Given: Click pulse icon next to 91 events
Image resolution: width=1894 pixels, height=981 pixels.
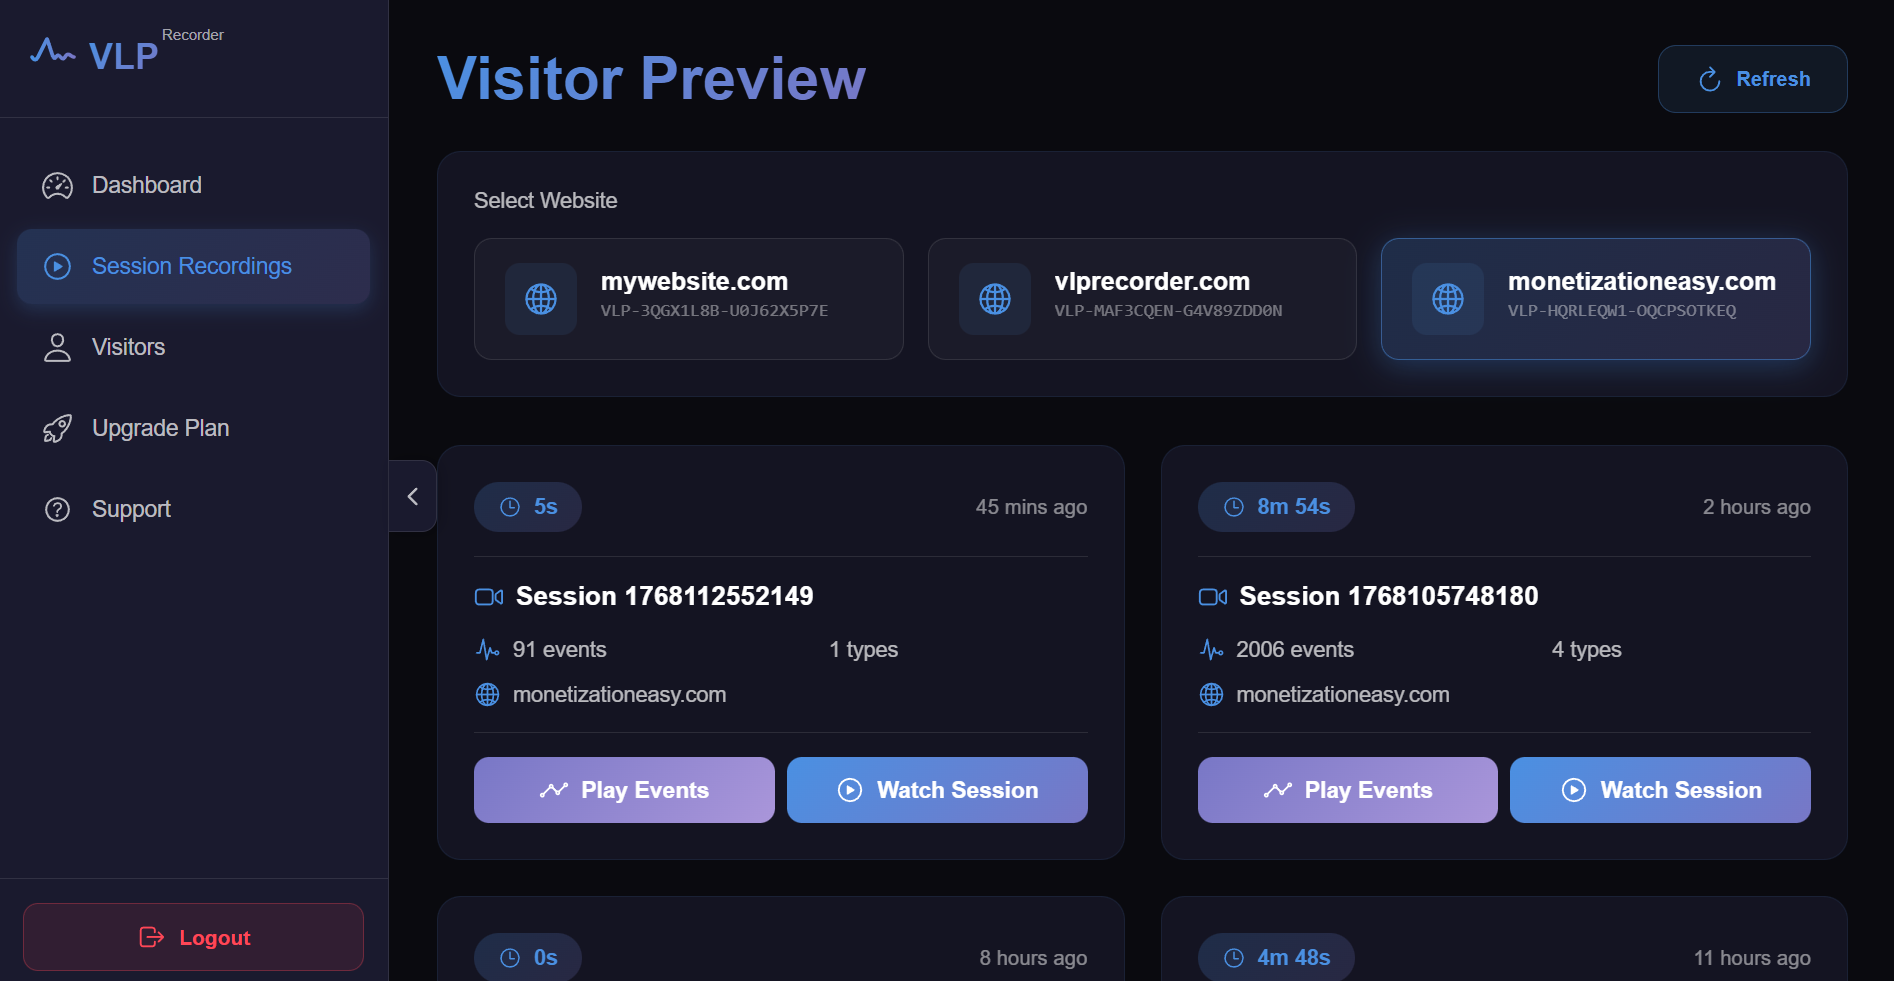Looking at the screenshot, I should 487,650.
